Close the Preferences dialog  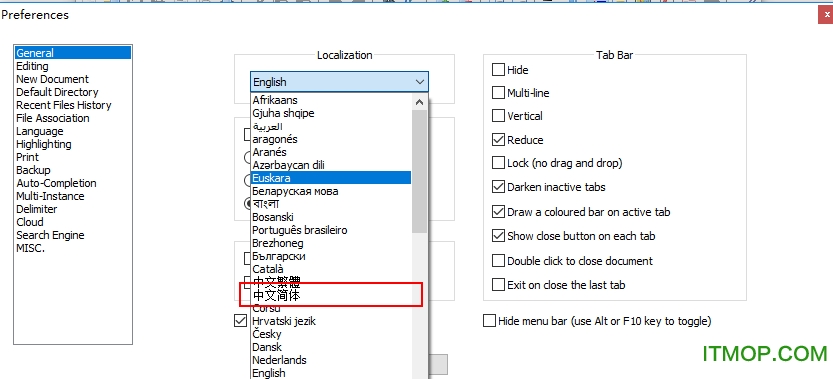pyautogui.click(x=825, y=15)
